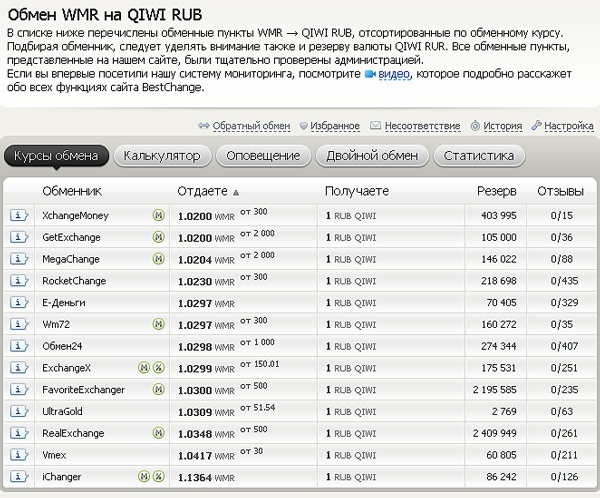Click reviews count 0/407 for Обмен24
The height and width of the screenshot is (498, 600).
[564, 346]
